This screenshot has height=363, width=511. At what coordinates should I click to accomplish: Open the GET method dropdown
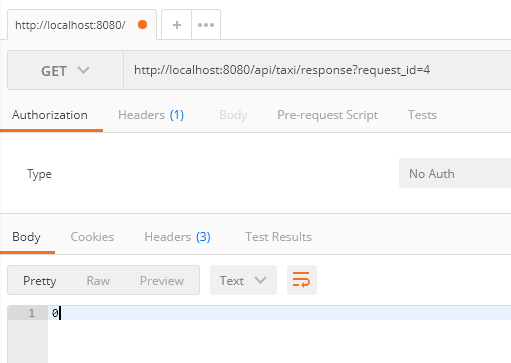pos(65,70)
